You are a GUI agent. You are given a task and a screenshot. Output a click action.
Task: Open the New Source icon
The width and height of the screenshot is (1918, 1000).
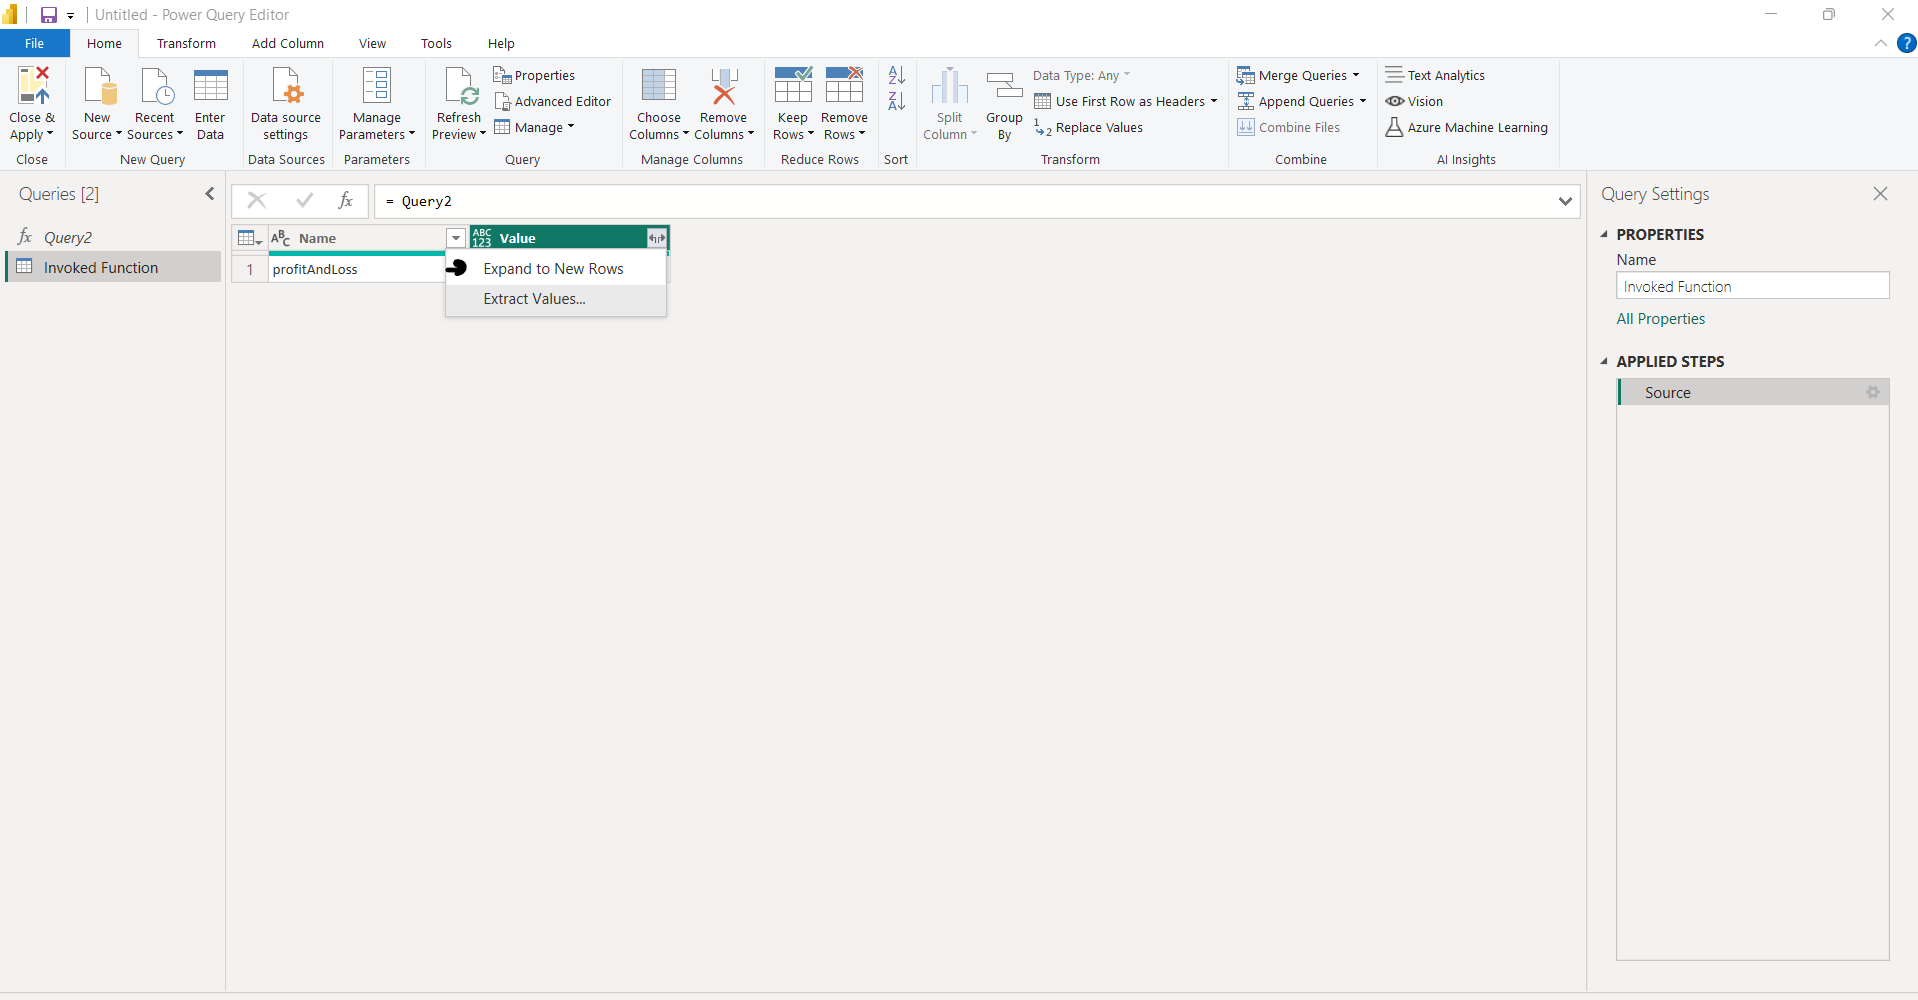pos(99,86)
